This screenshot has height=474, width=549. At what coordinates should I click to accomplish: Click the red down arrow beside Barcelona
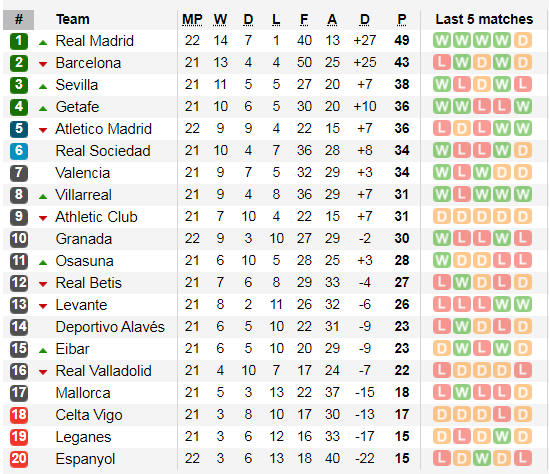(x=43, y=64)
